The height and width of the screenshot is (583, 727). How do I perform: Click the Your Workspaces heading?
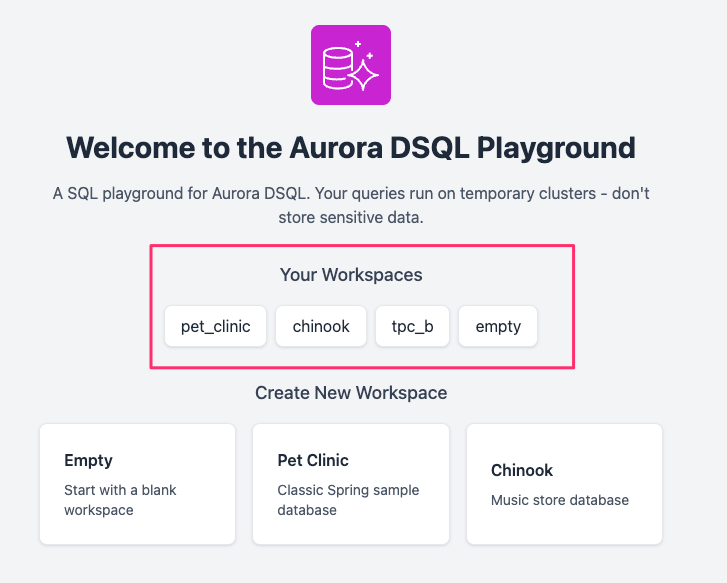351,275
